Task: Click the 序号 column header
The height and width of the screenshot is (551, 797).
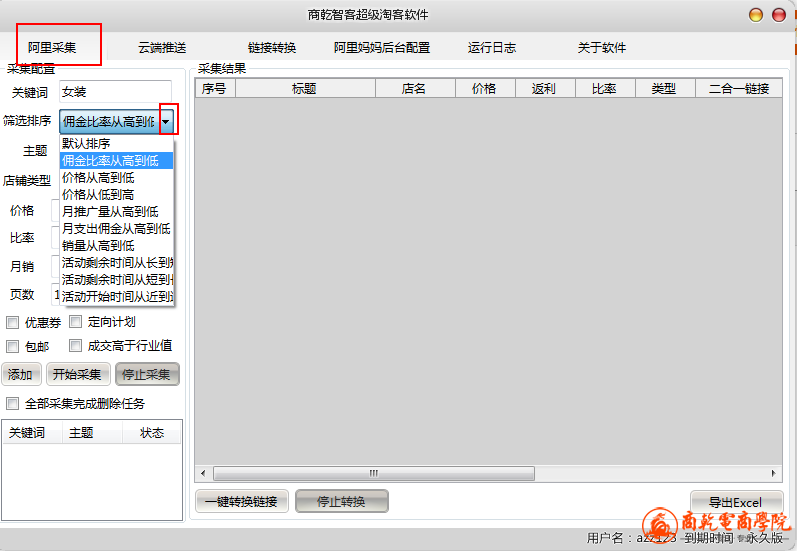Action: click(214, 88)
